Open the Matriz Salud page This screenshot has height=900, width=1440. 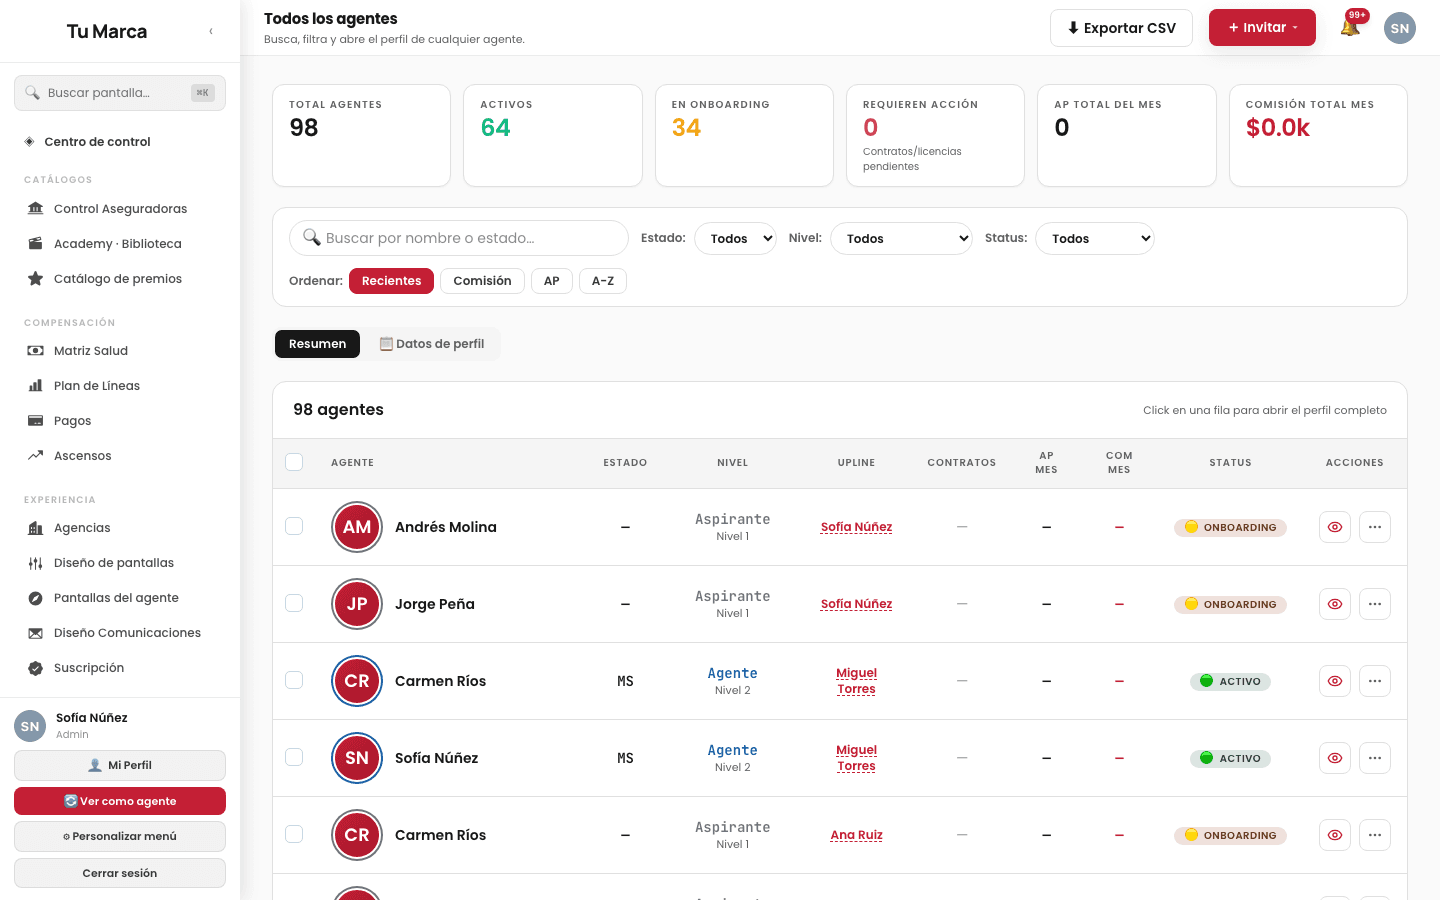[120, 351]
